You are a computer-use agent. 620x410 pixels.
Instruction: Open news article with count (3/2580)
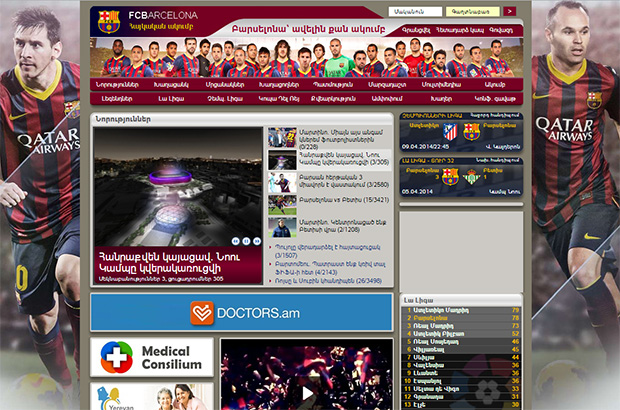[344, 181]
